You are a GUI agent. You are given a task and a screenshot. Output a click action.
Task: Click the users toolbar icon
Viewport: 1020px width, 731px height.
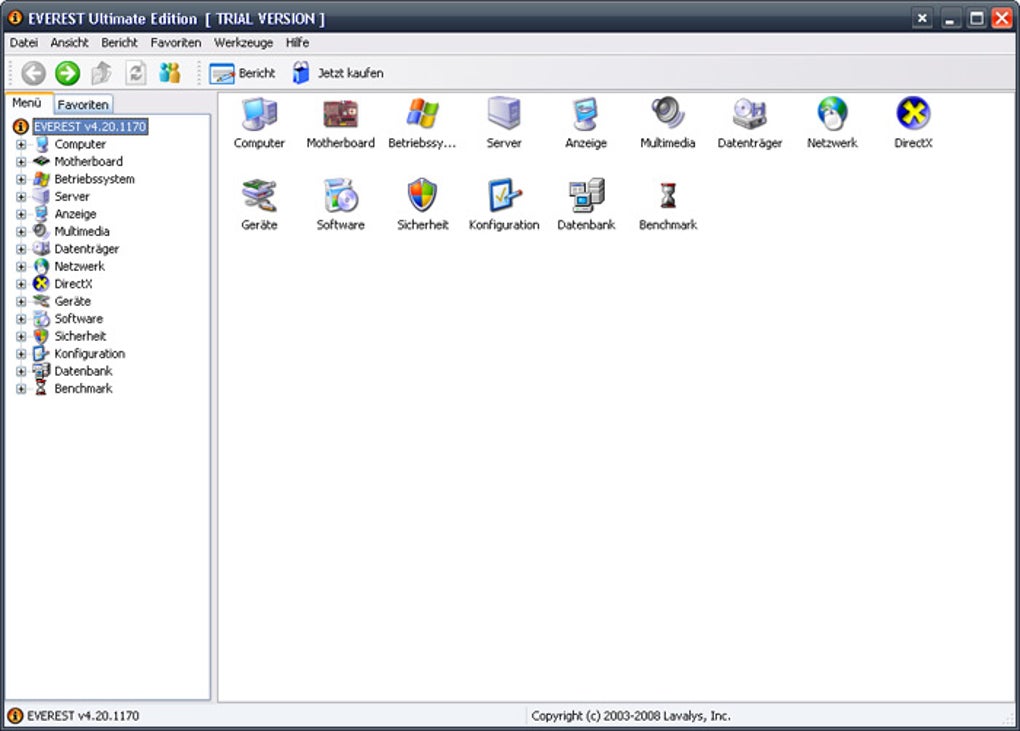[170, 73]
